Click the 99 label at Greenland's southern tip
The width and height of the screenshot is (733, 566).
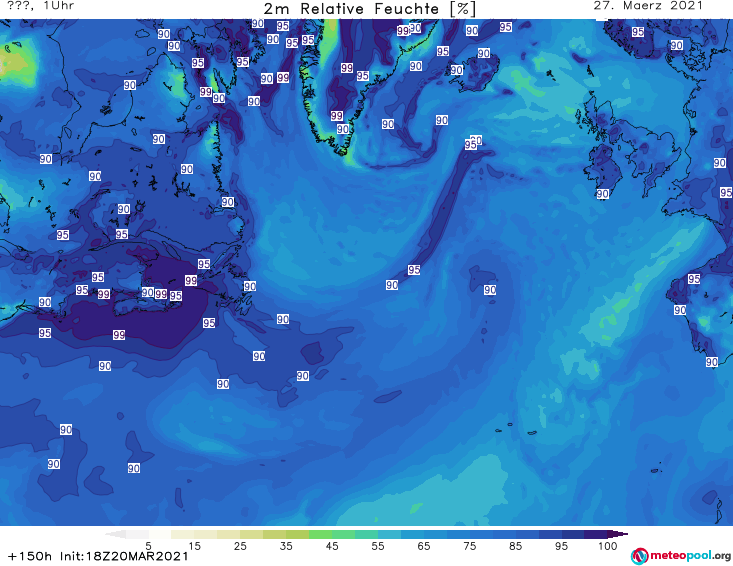(337, 115)
